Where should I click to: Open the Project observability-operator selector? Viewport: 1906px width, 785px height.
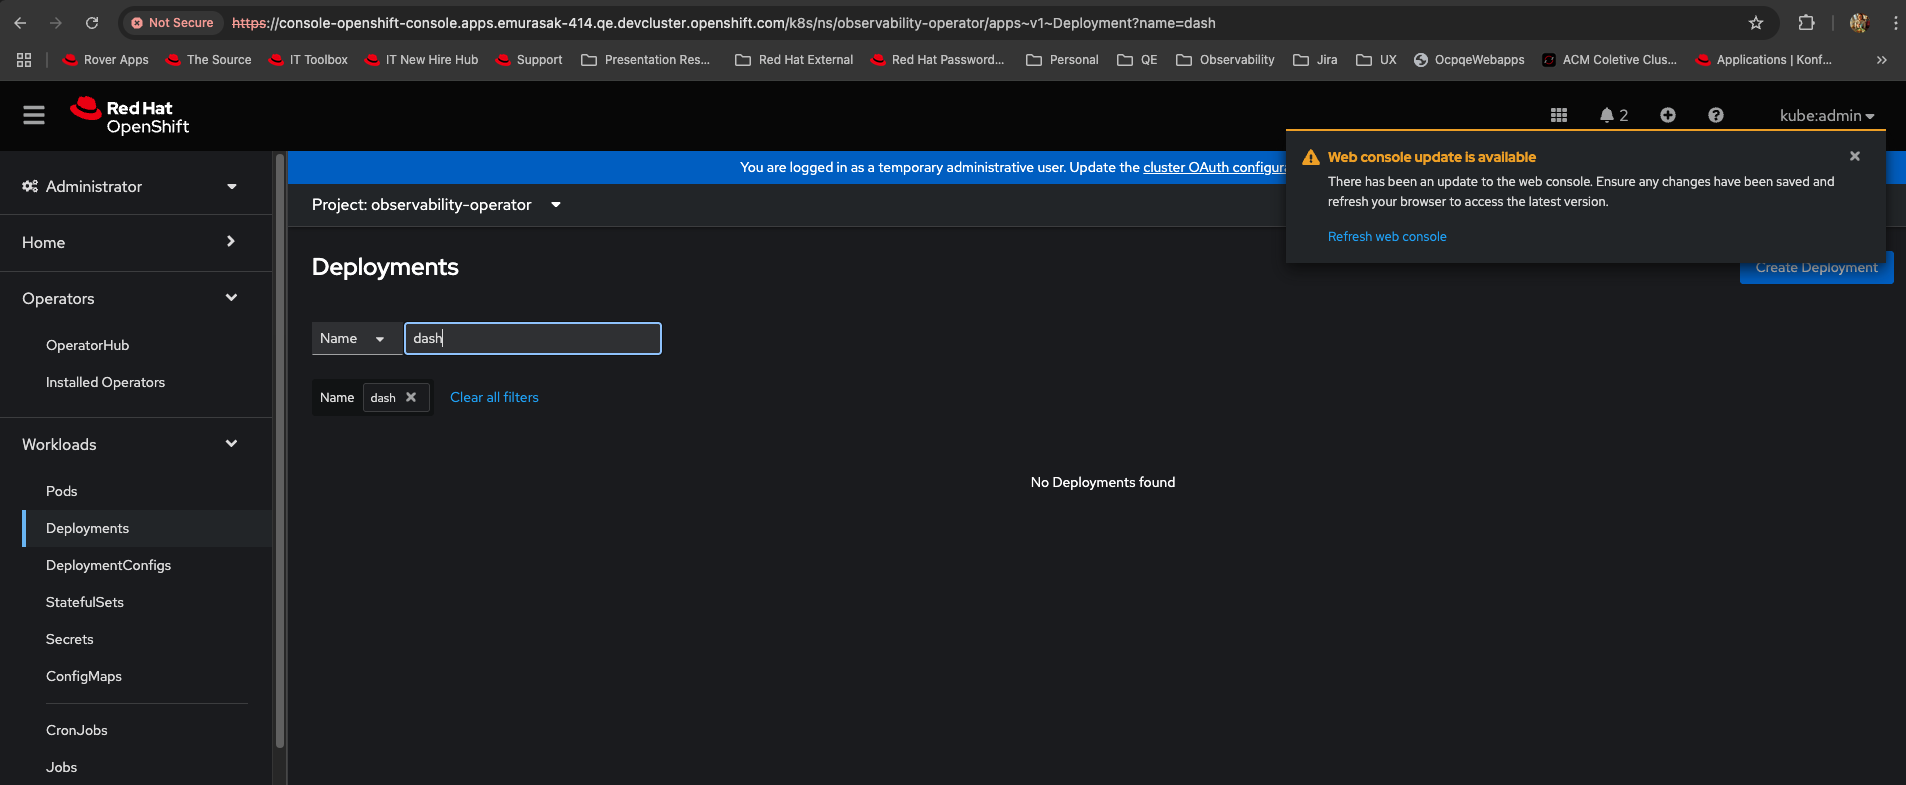[436, 205]
